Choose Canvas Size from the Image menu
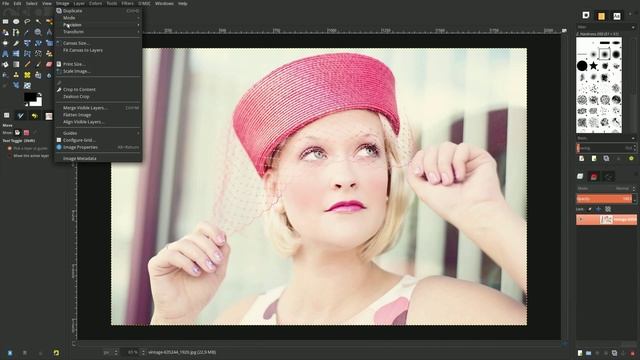The image size is (640, 360). point(99,43)
